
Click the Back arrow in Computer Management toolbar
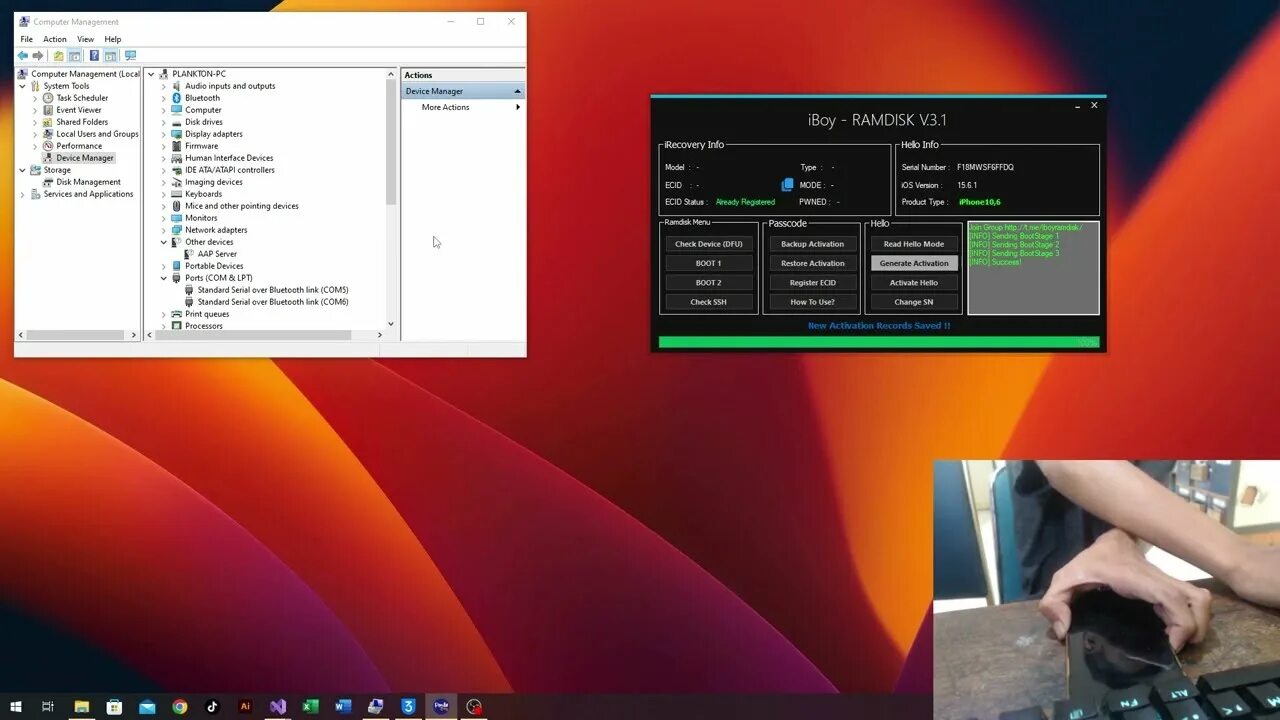pyautogui.click(x=23, y=56)
